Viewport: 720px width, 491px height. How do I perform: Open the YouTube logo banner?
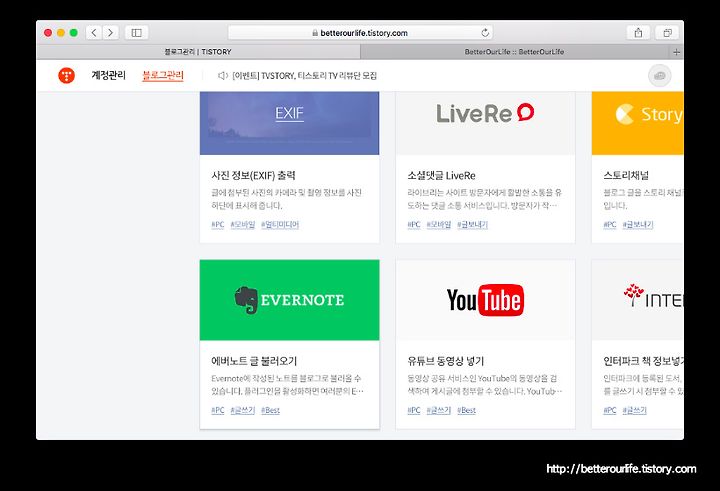(485, 300)
